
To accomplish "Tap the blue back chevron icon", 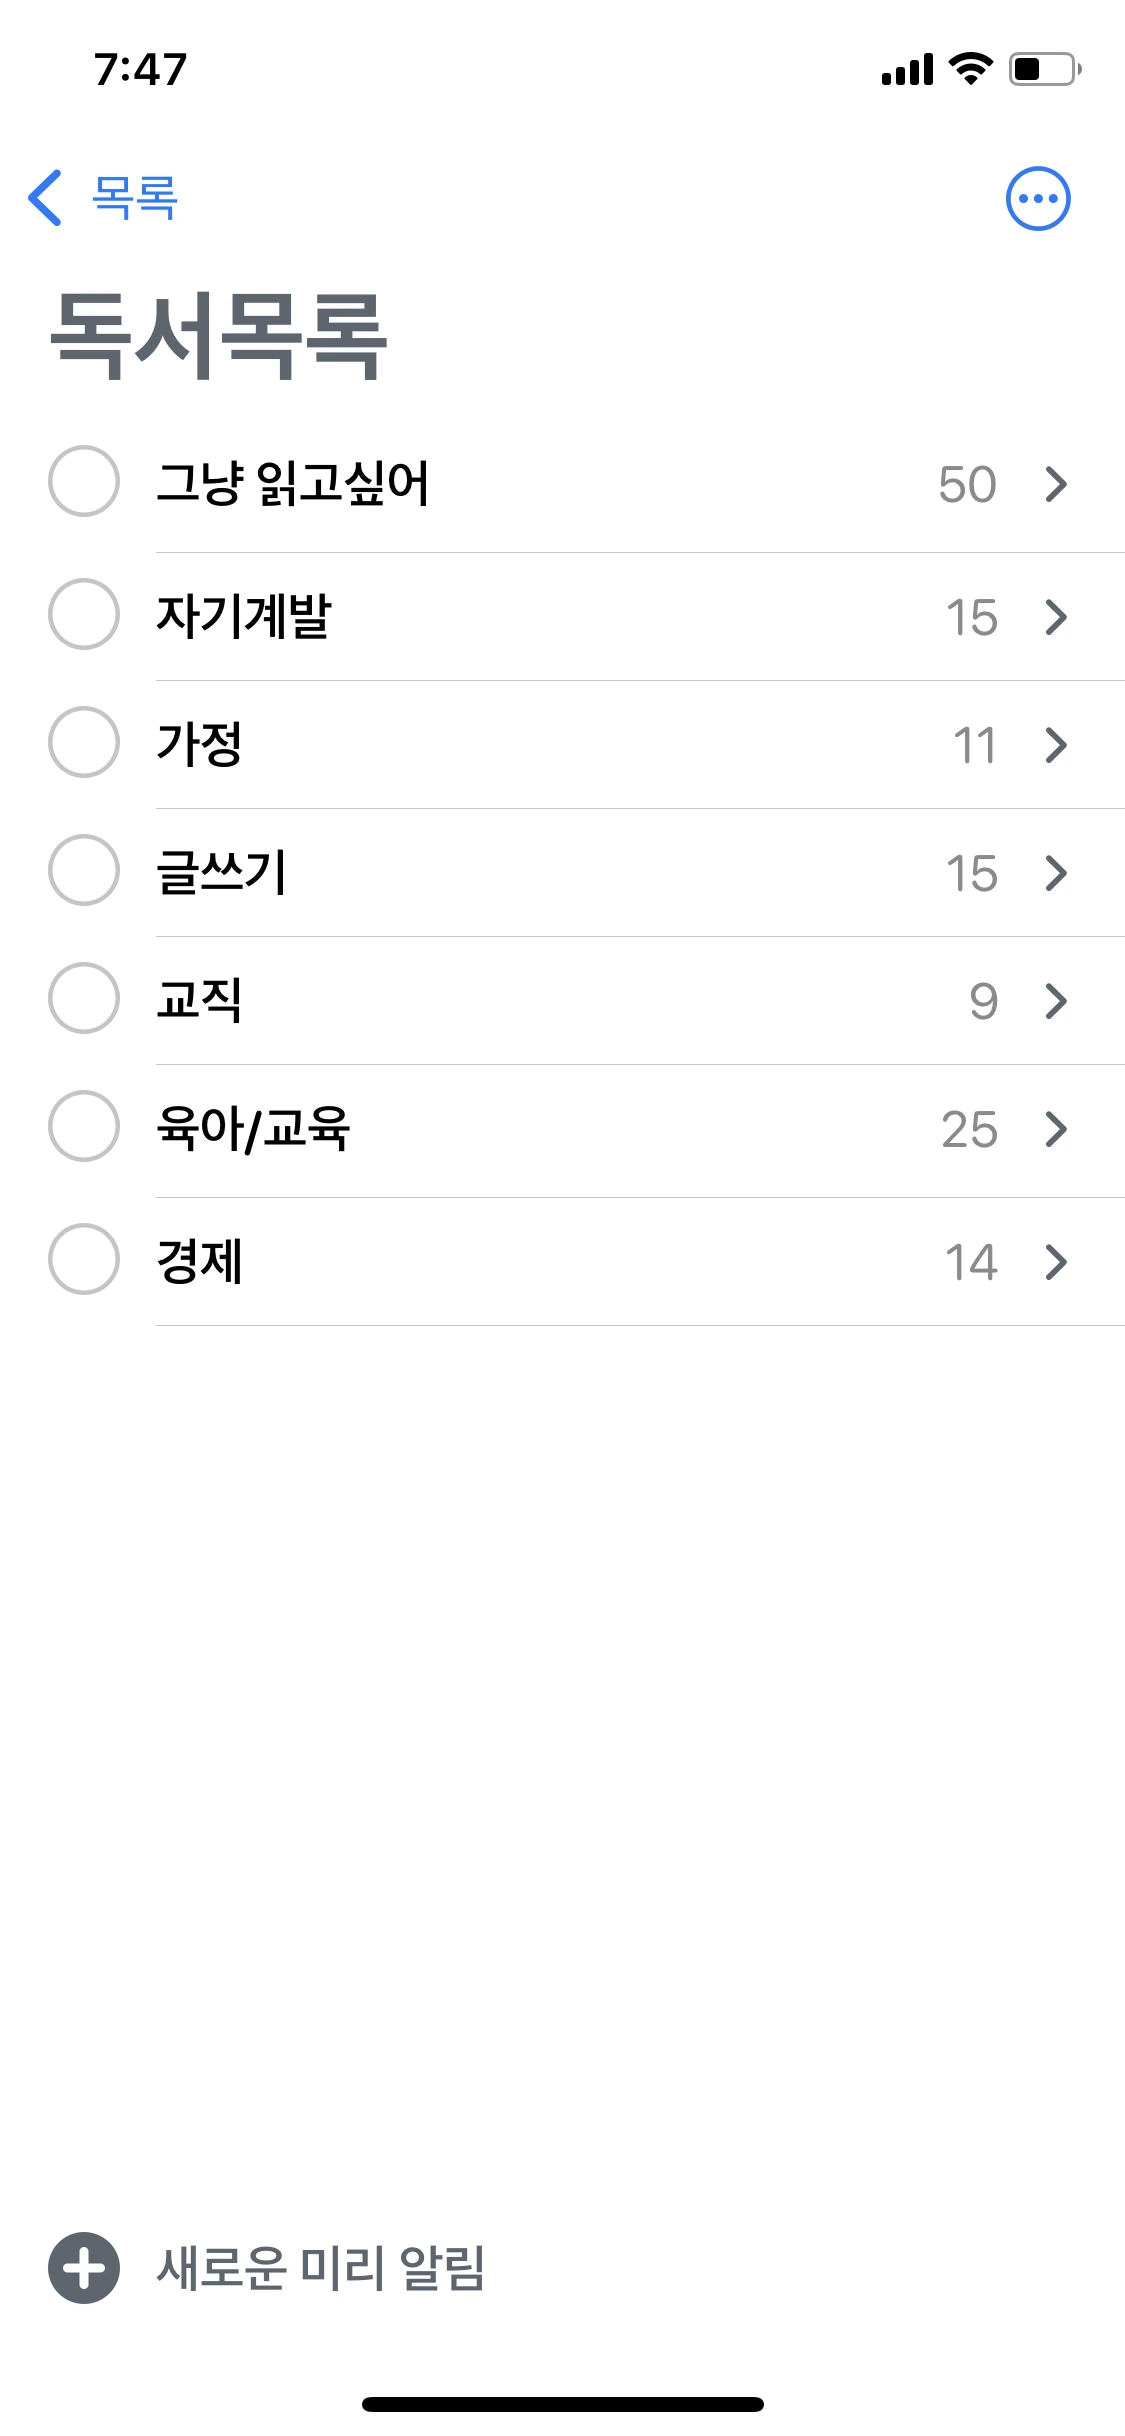I will (46, 198).
